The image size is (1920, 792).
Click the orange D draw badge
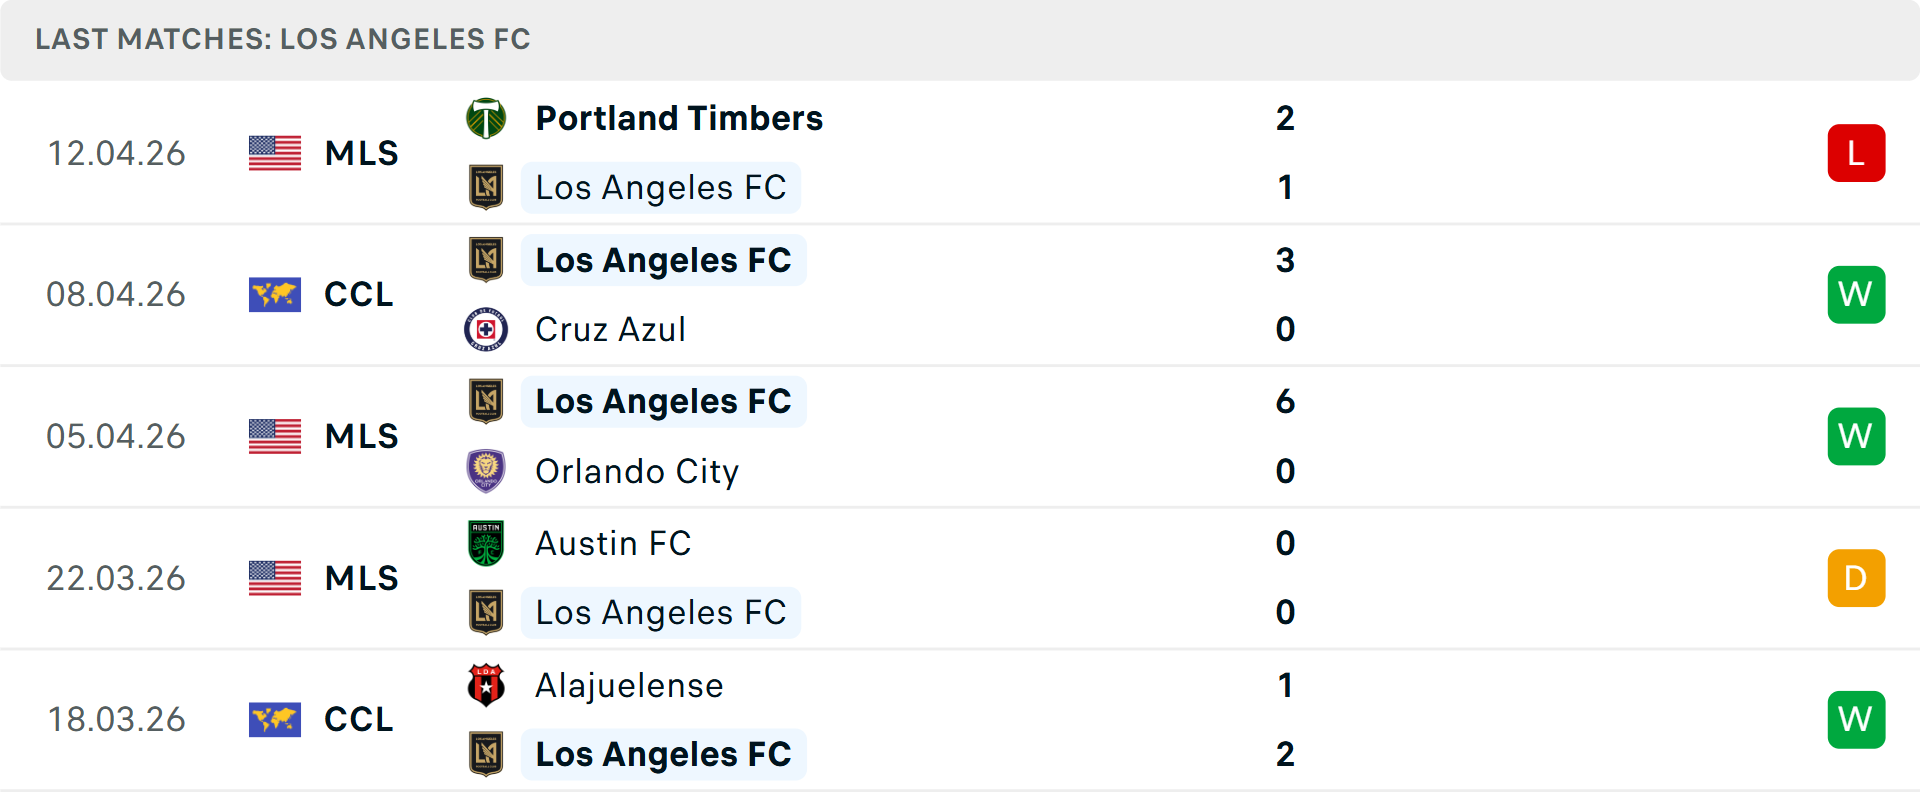1856,578
